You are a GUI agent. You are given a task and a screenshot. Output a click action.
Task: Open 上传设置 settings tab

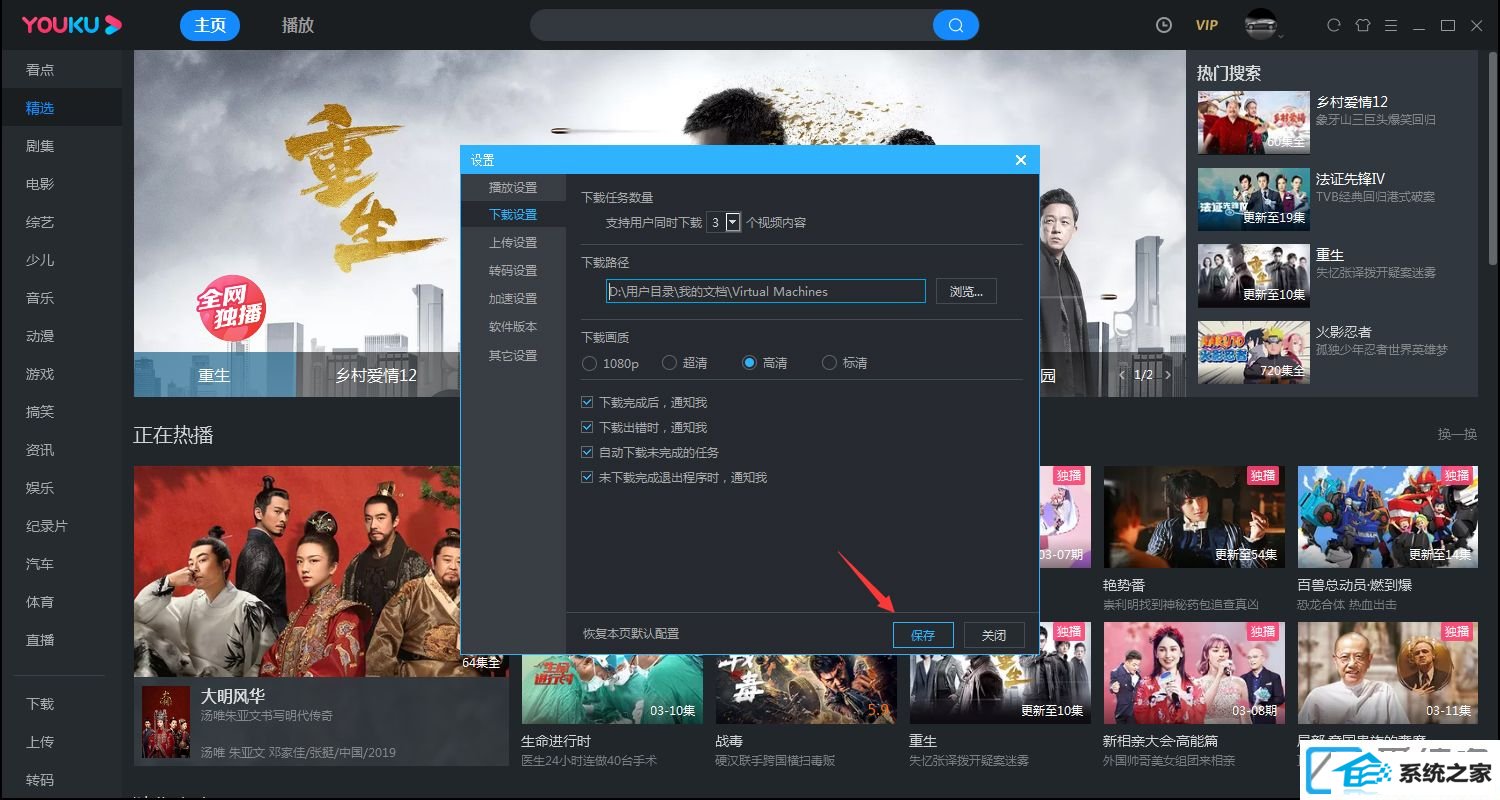pos(513,242)
